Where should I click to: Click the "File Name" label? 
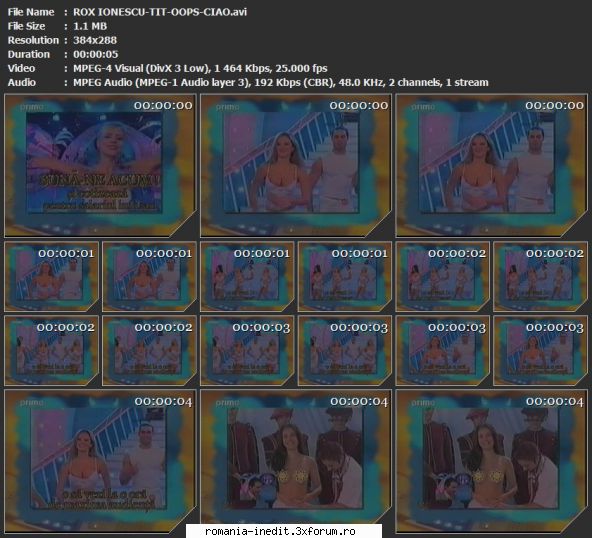[31, 12]
